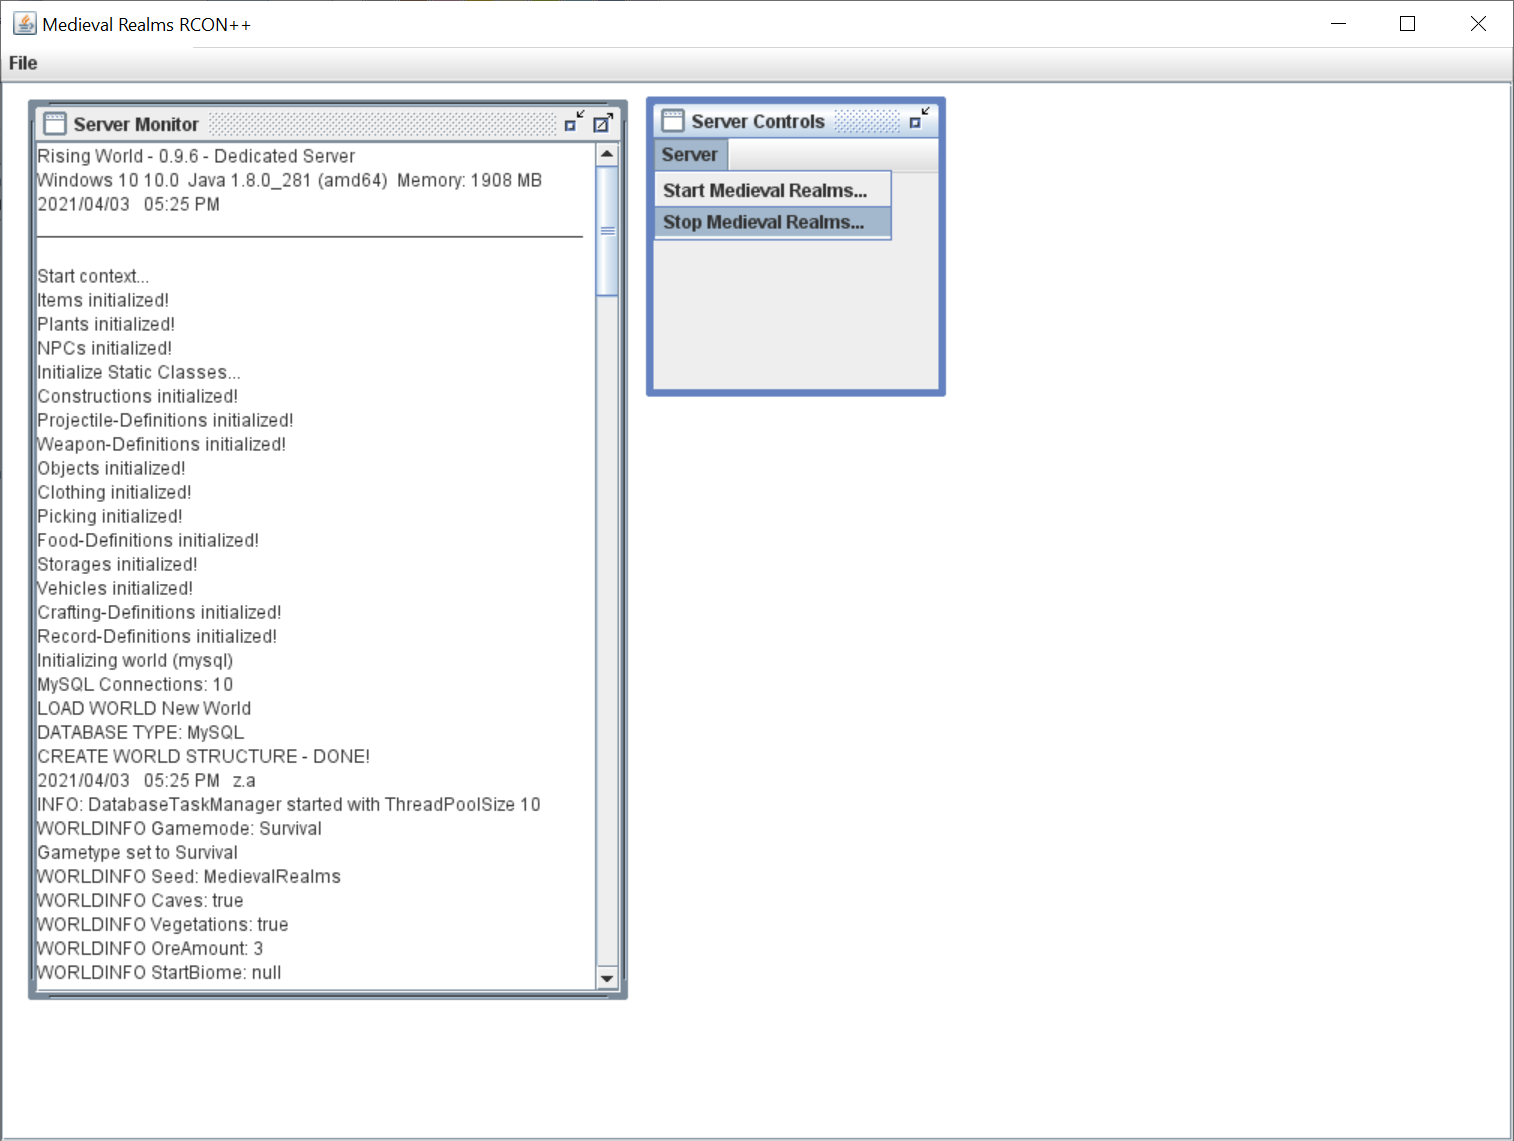Minimize the Server Monitor internal frame
Viewport: 1514px width, 1141px height.
coord(573,123)
